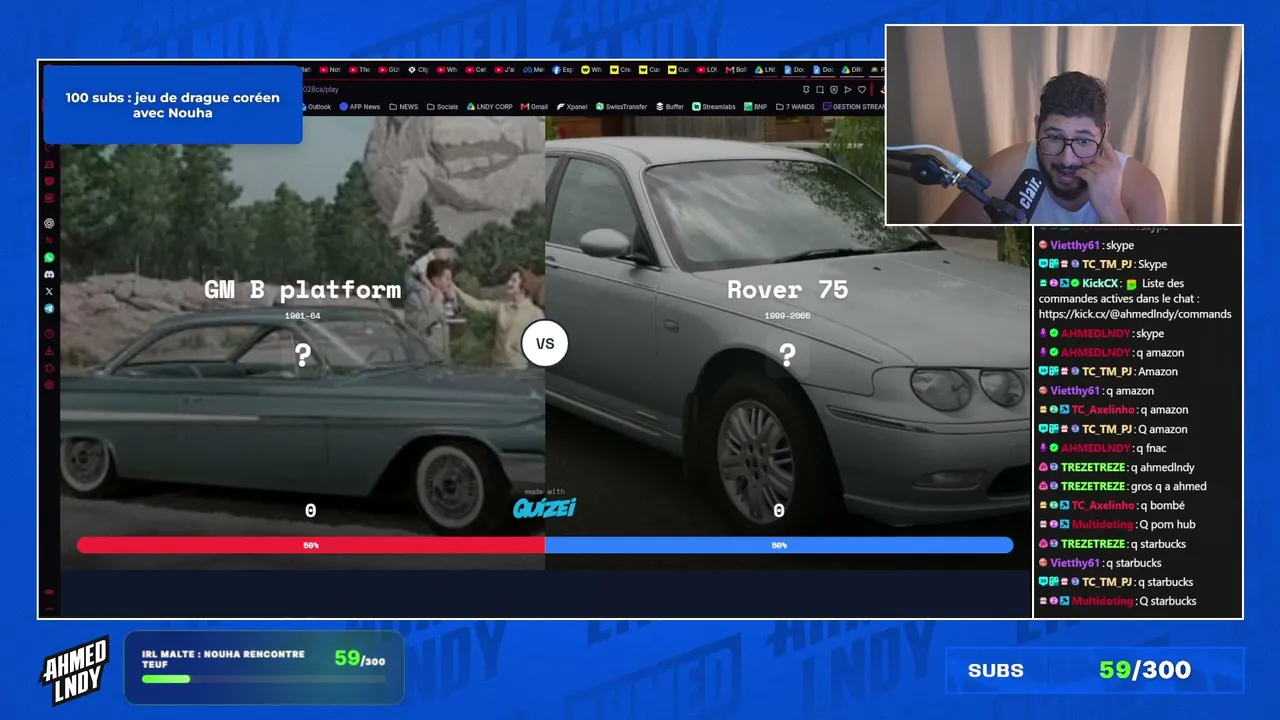Open the 7 WANDS bookmarks folder
The width and height of the screenshot is (1280, 720).
[795, 106]
